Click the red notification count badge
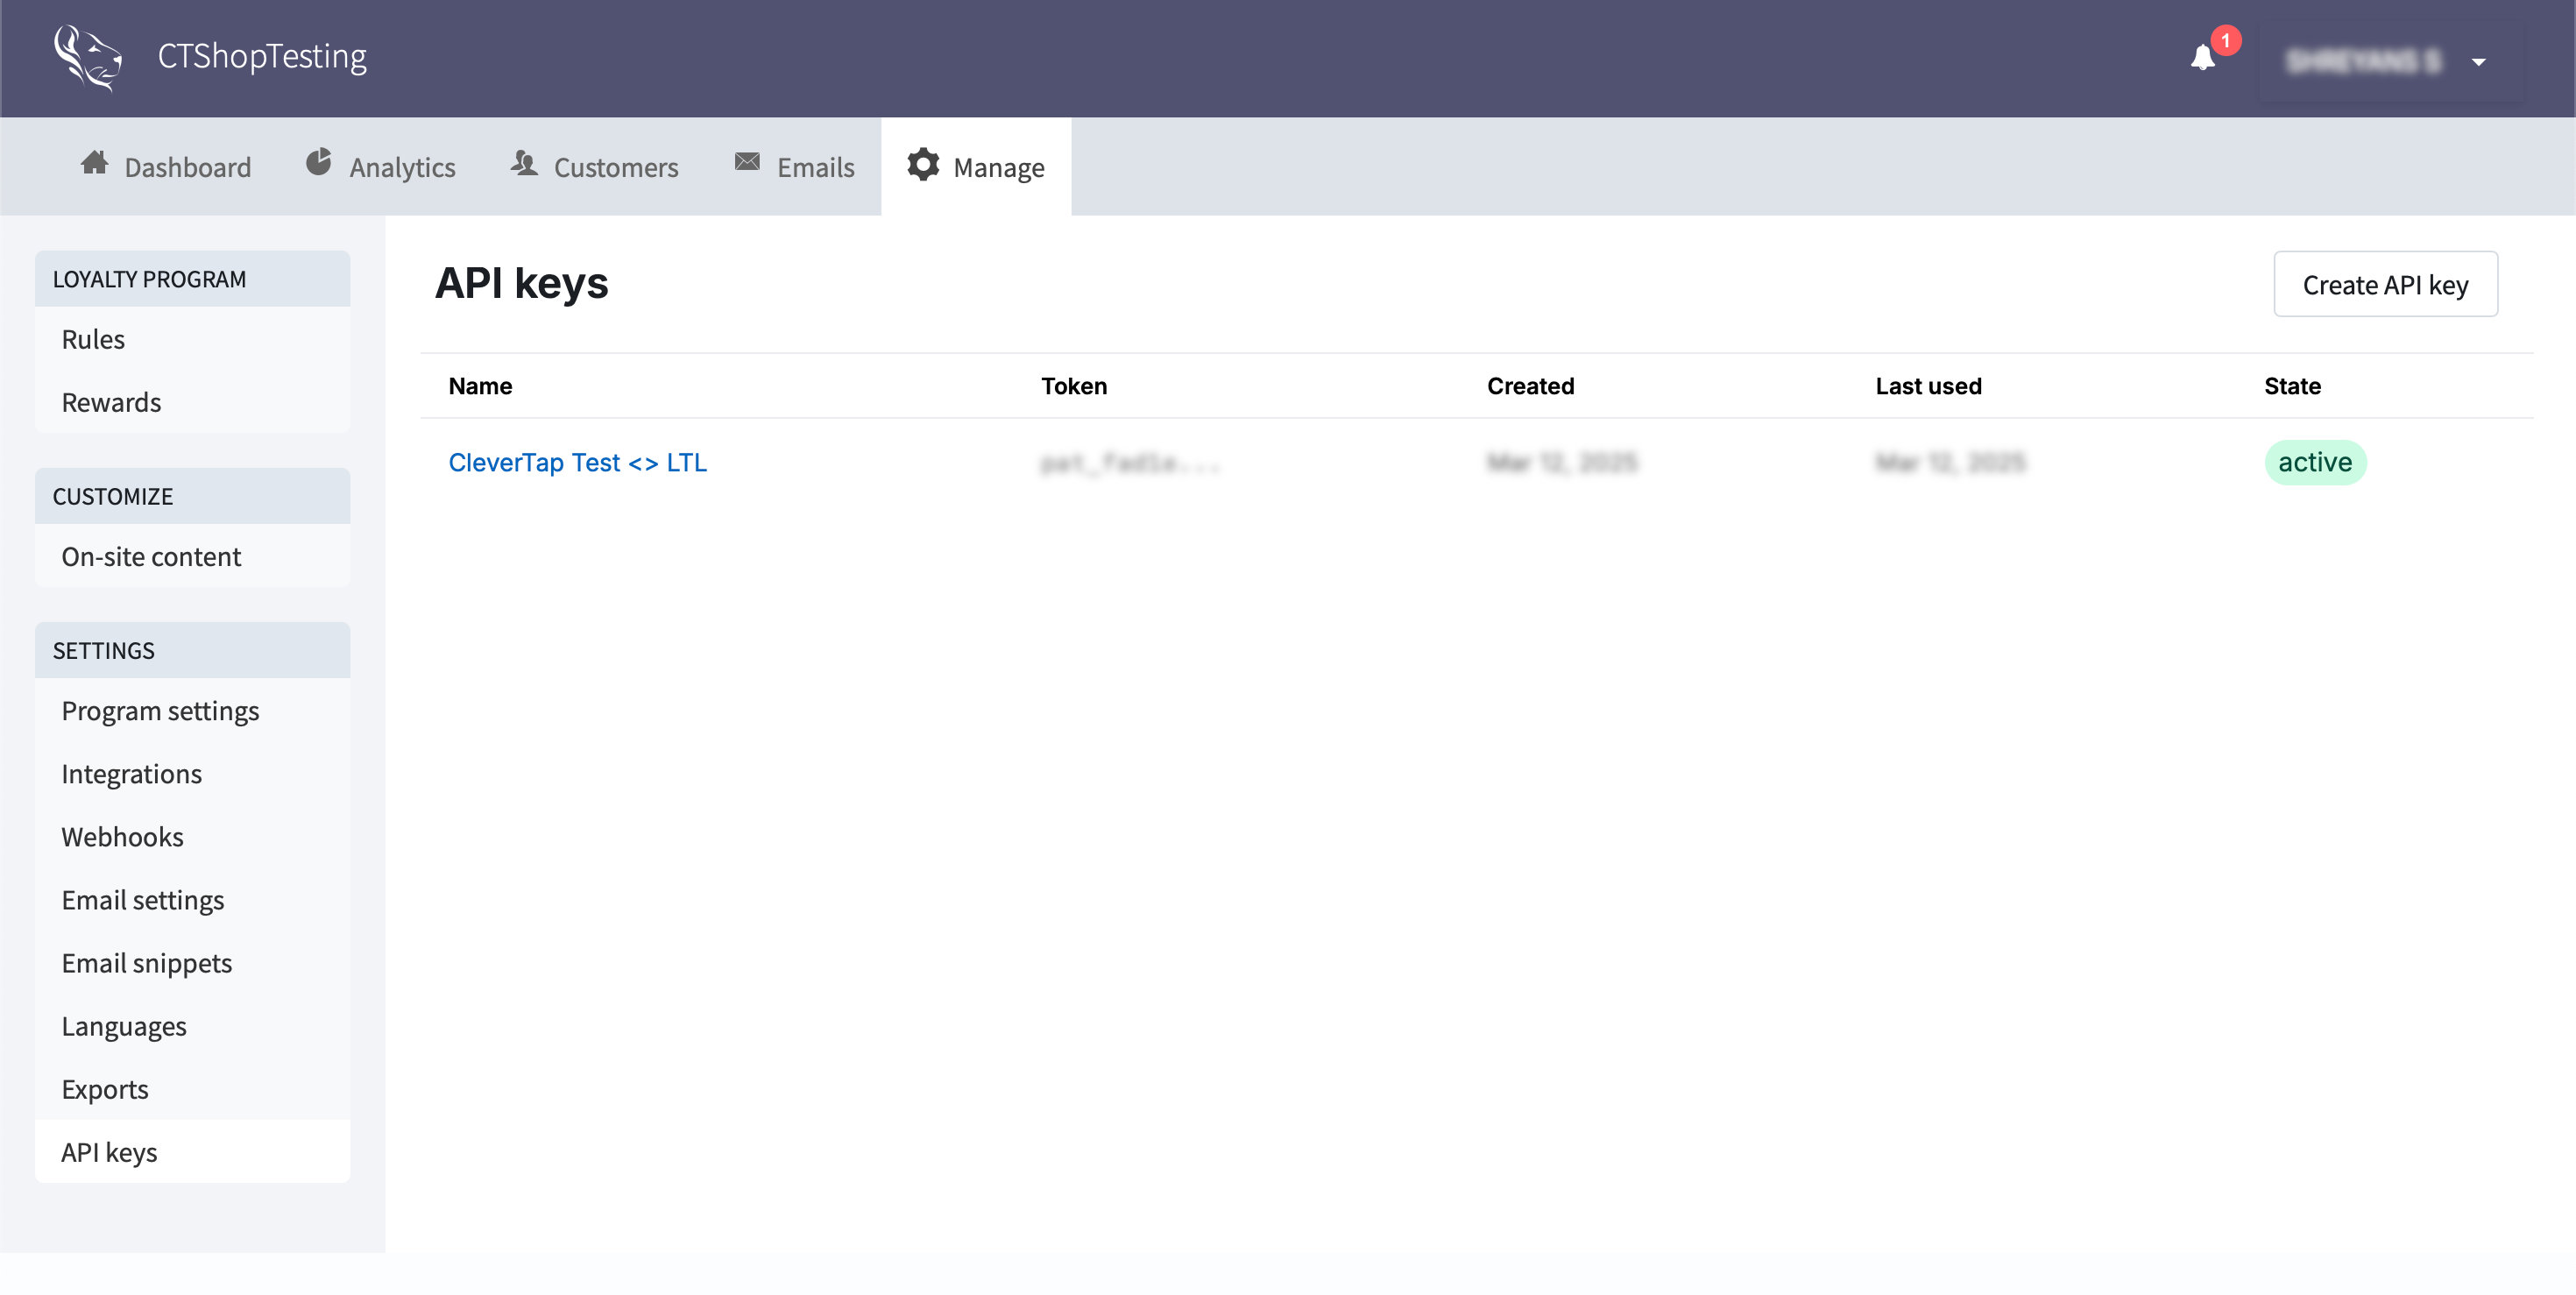Screen dimensions: 2576x1295 point(2225,41)
